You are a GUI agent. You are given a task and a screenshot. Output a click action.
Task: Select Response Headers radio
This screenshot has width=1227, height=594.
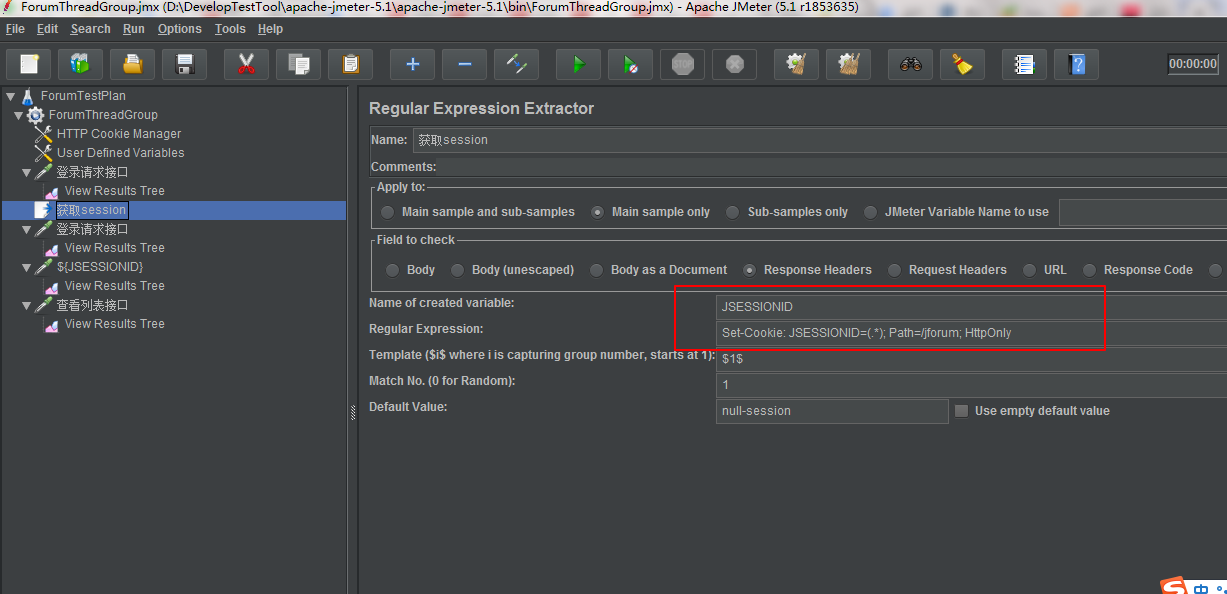(x=750, y=270)
